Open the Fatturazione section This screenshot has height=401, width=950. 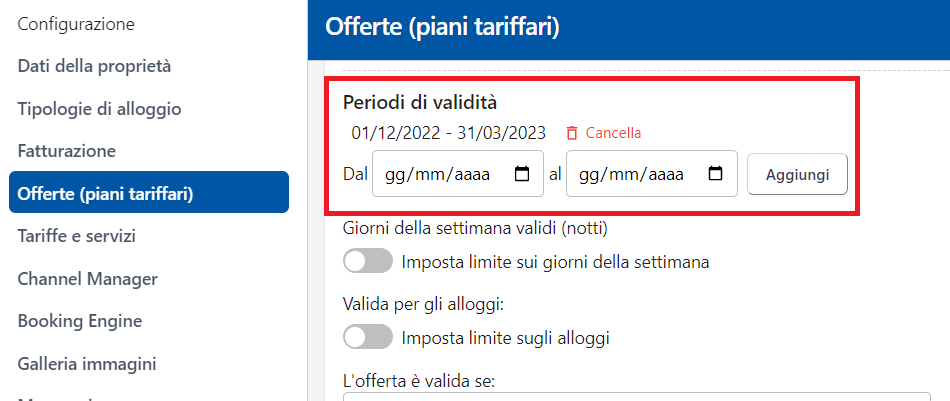click(67, 151)
